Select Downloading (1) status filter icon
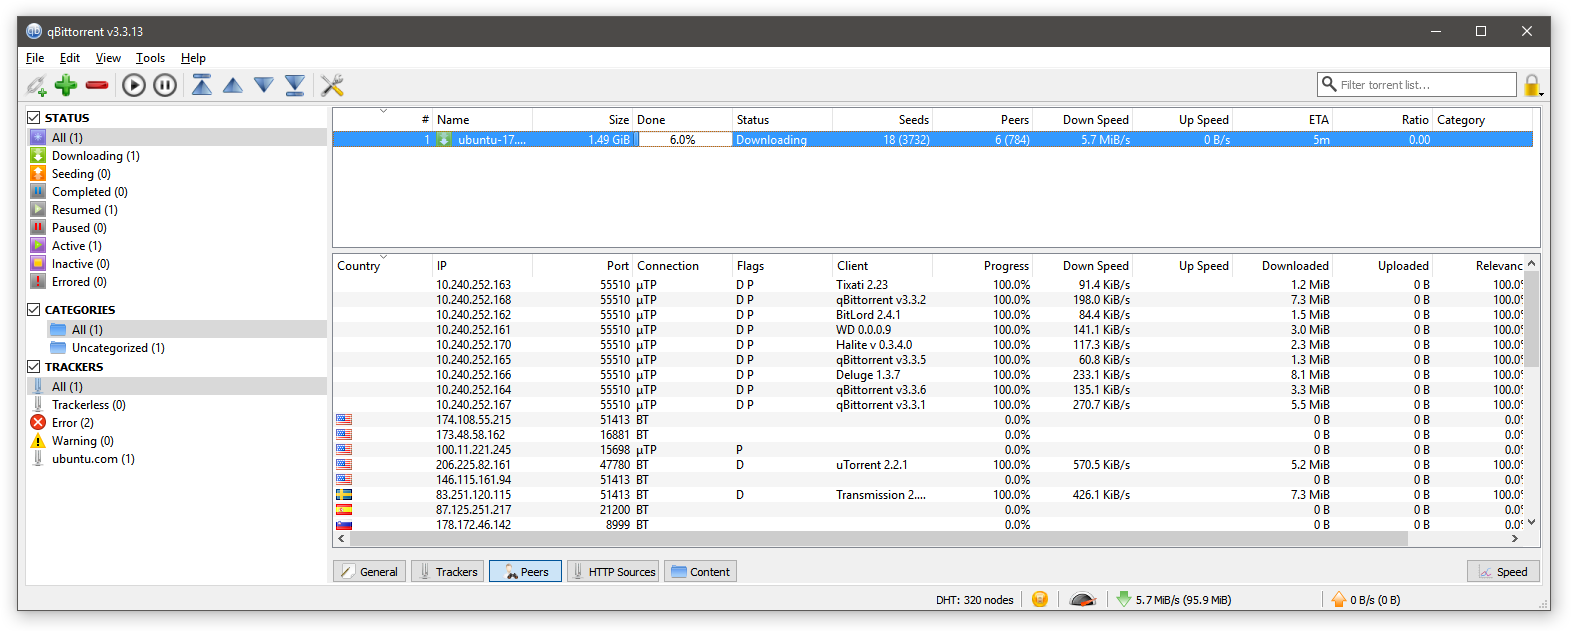 click(38, 155)
